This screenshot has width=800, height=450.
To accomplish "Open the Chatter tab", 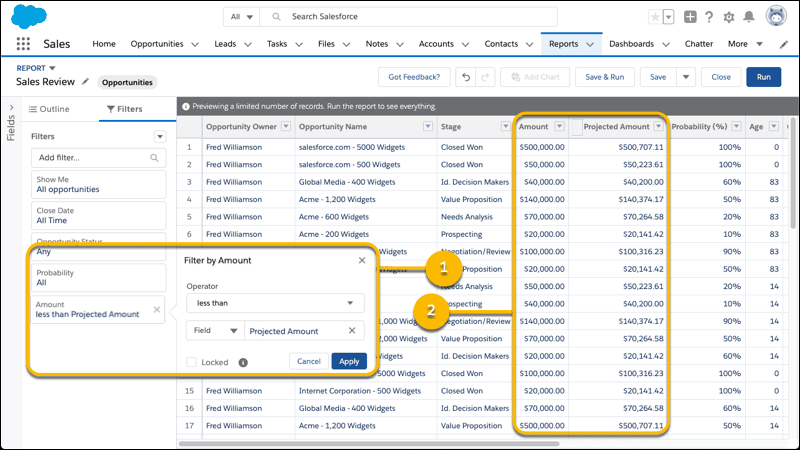I will click(698, 44).
